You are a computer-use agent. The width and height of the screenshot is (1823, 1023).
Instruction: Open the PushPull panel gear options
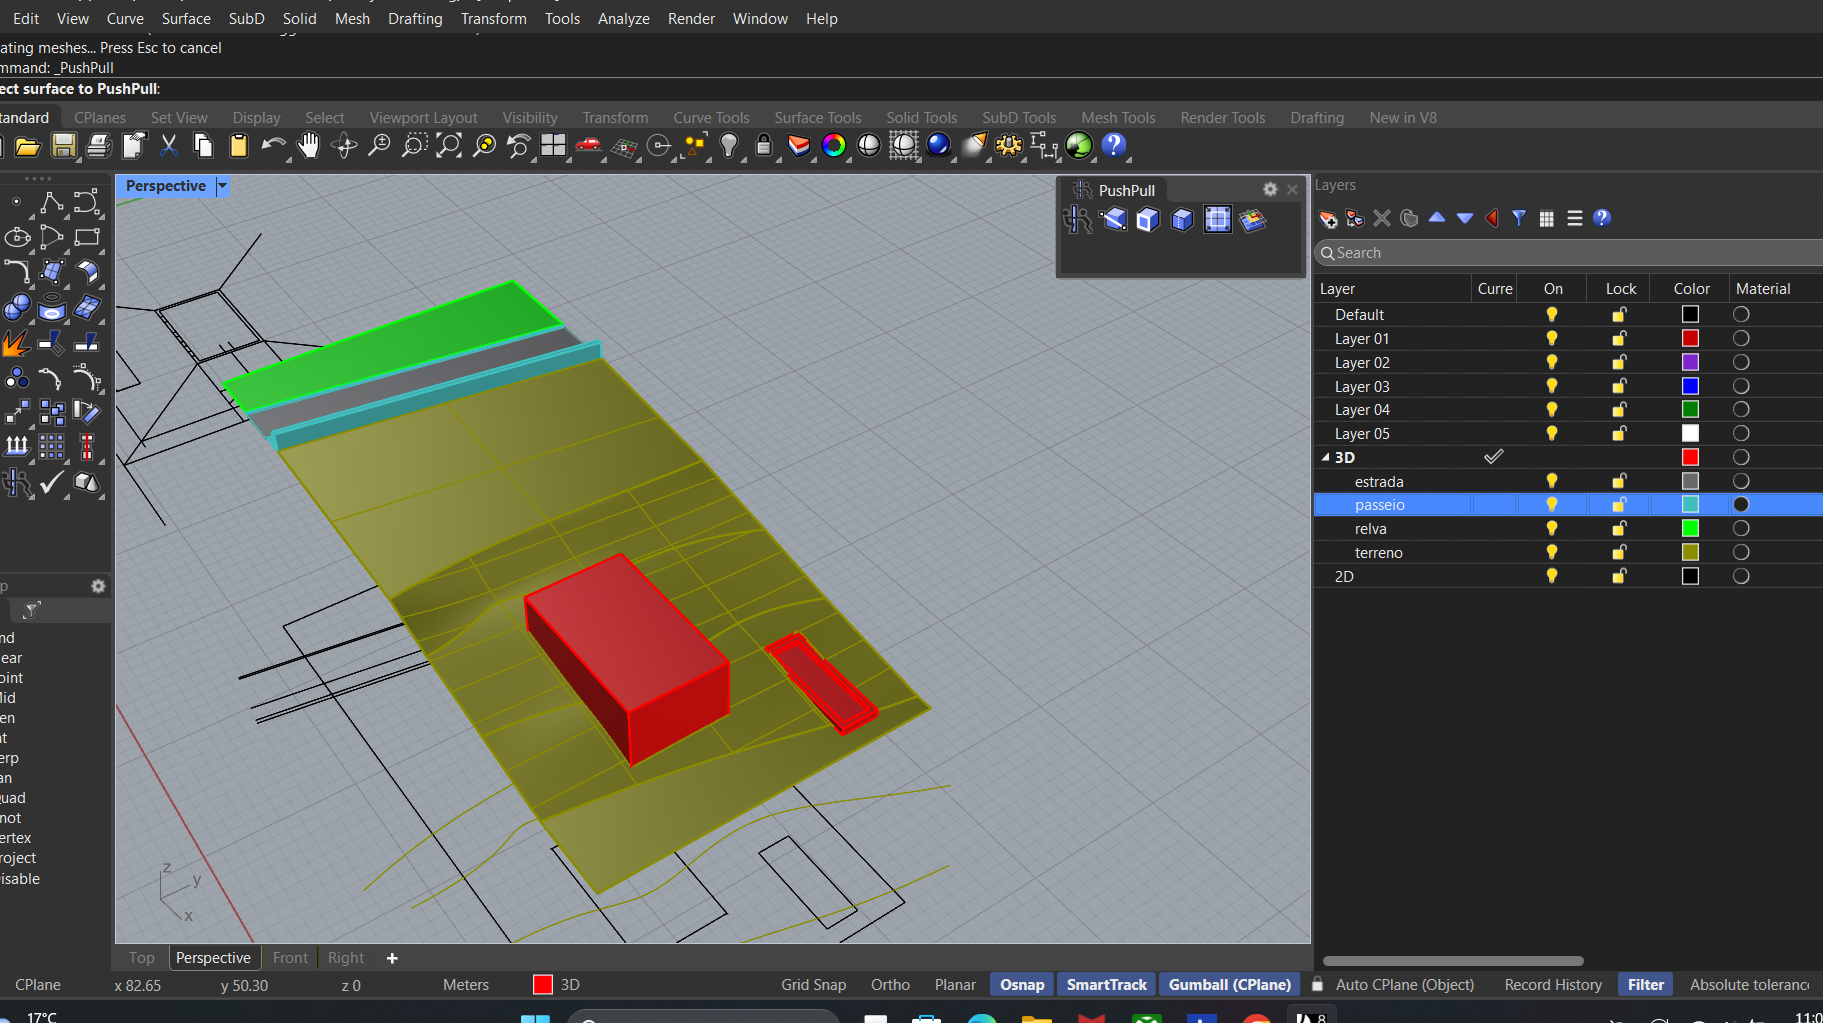point(1270,190)
